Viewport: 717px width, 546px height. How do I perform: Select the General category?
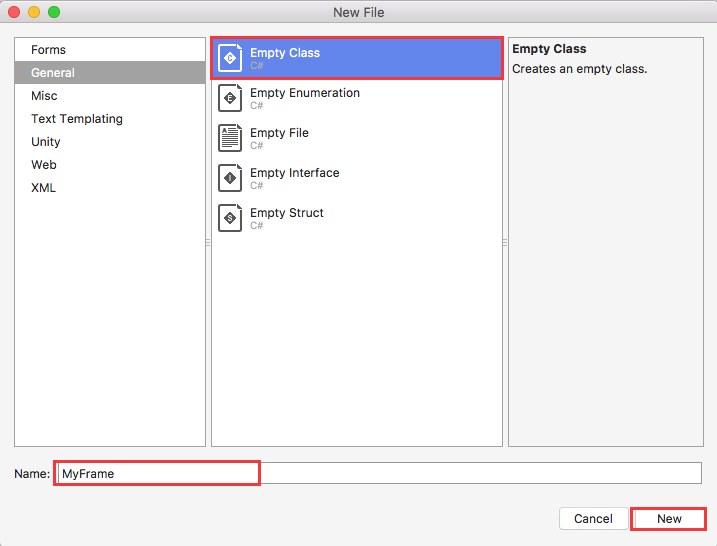tap(53, 73)
